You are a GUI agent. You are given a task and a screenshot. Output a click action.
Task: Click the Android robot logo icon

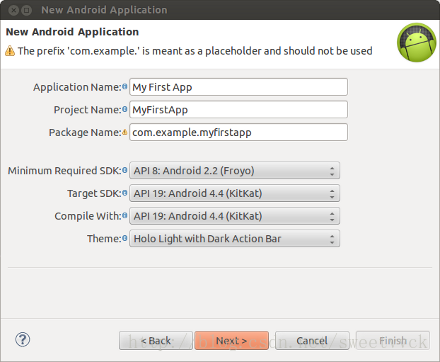[417, 42]
